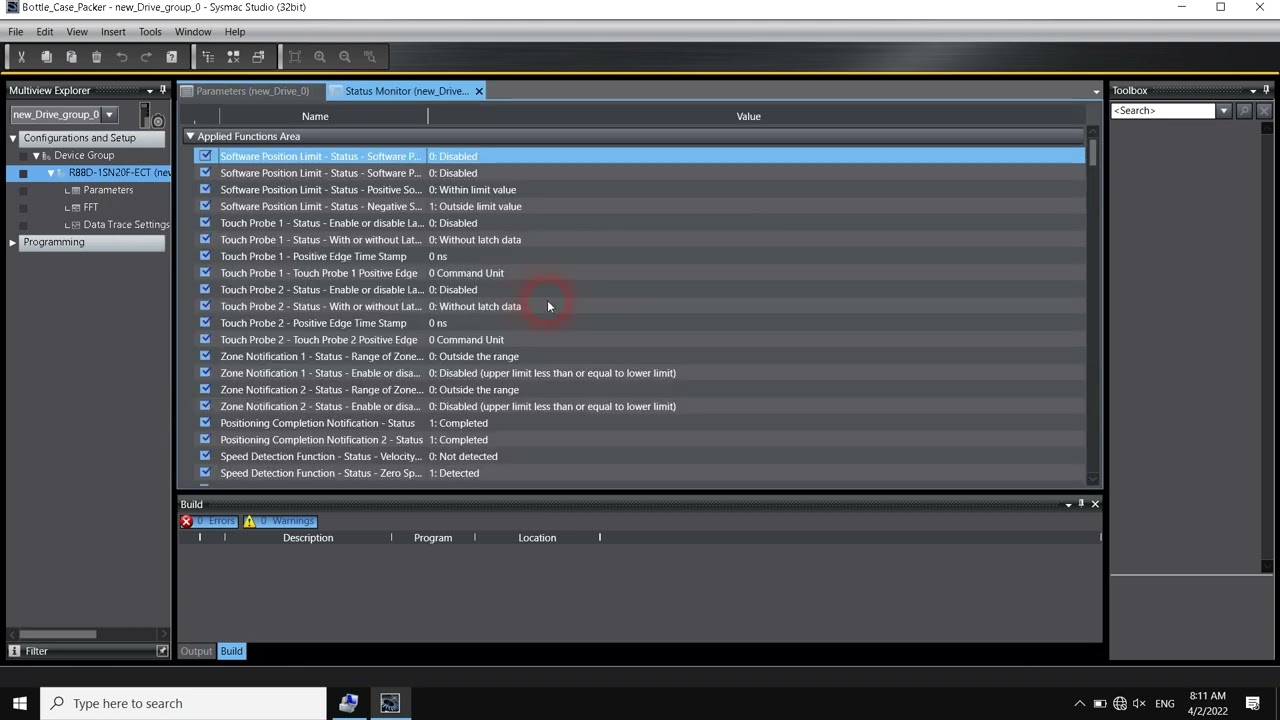The image size is (1280, 720).
Task: Click the Filter settings icon in Multiview Explorer
Action: click(x=162, y=651)
